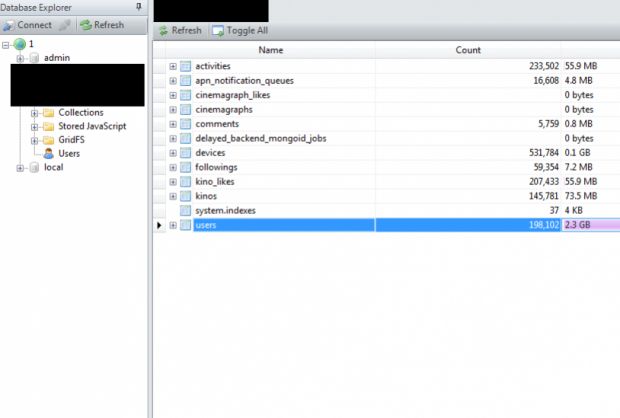Click the local database cylinder icon

click(34, 168)
